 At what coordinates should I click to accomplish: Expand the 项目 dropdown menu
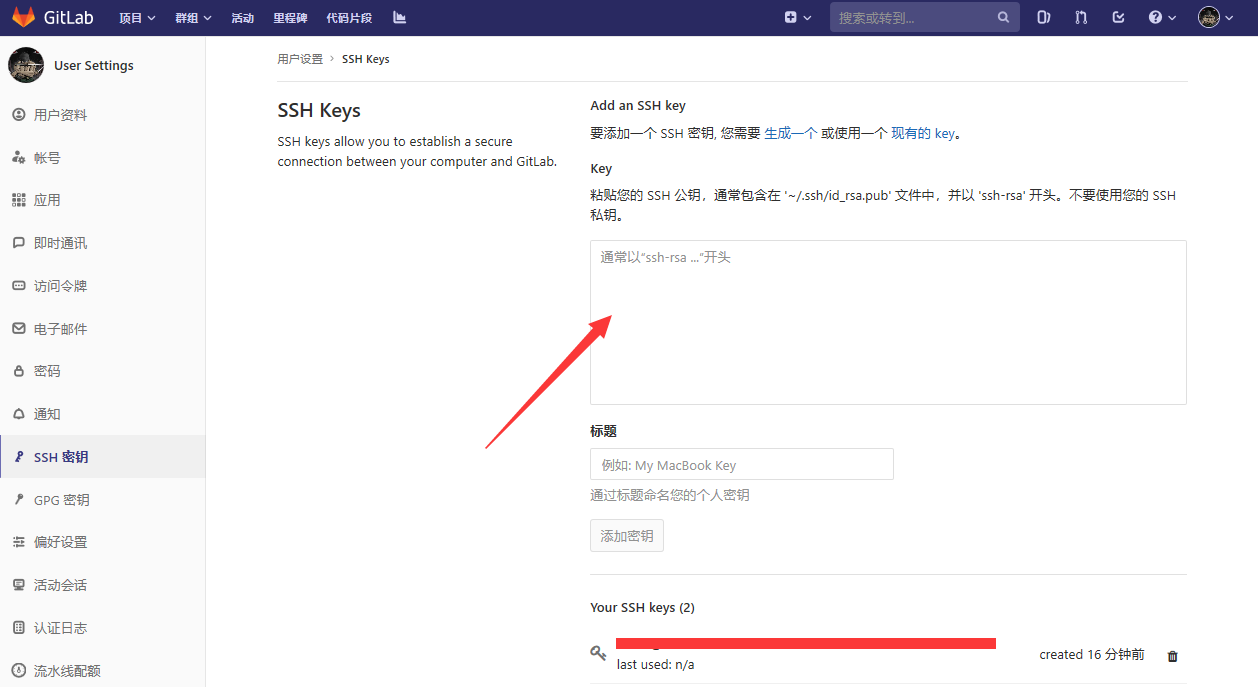tap(137, 16)
